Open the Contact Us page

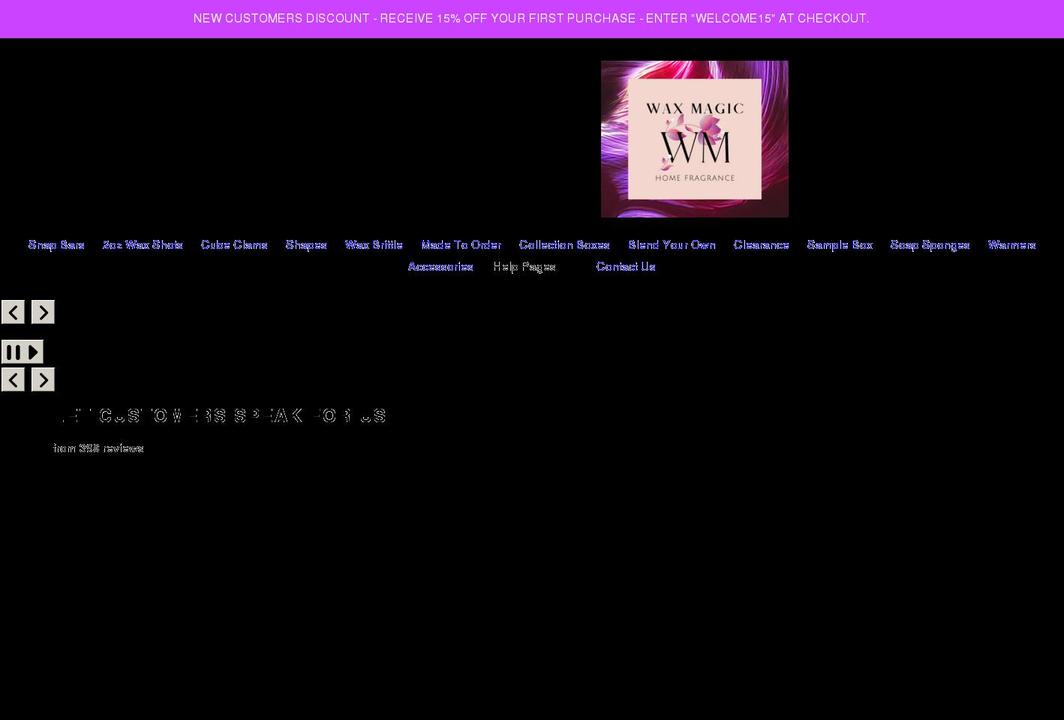625,266
